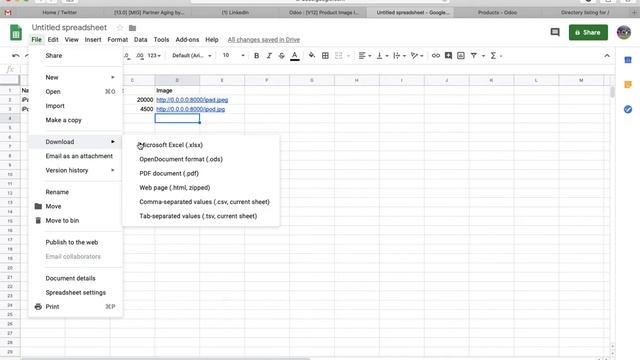
Task: Toggle italic formatting
Action: coord(269,56)
